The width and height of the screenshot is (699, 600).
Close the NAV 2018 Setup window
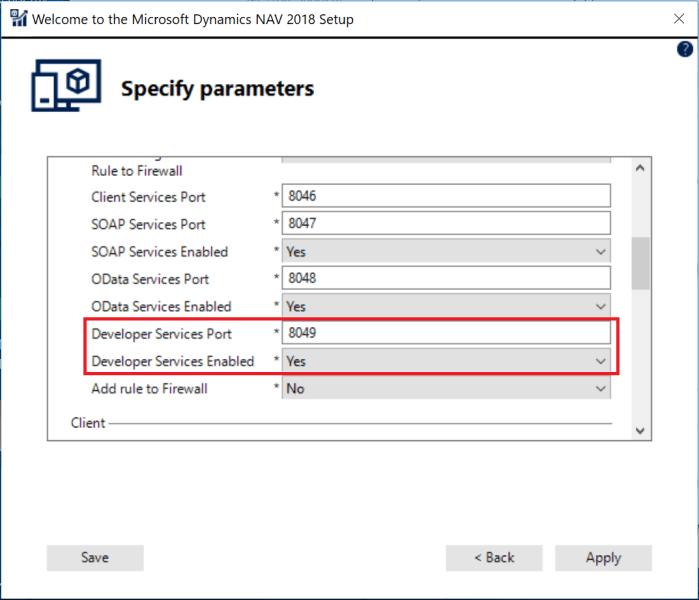[x=679, y=19]
